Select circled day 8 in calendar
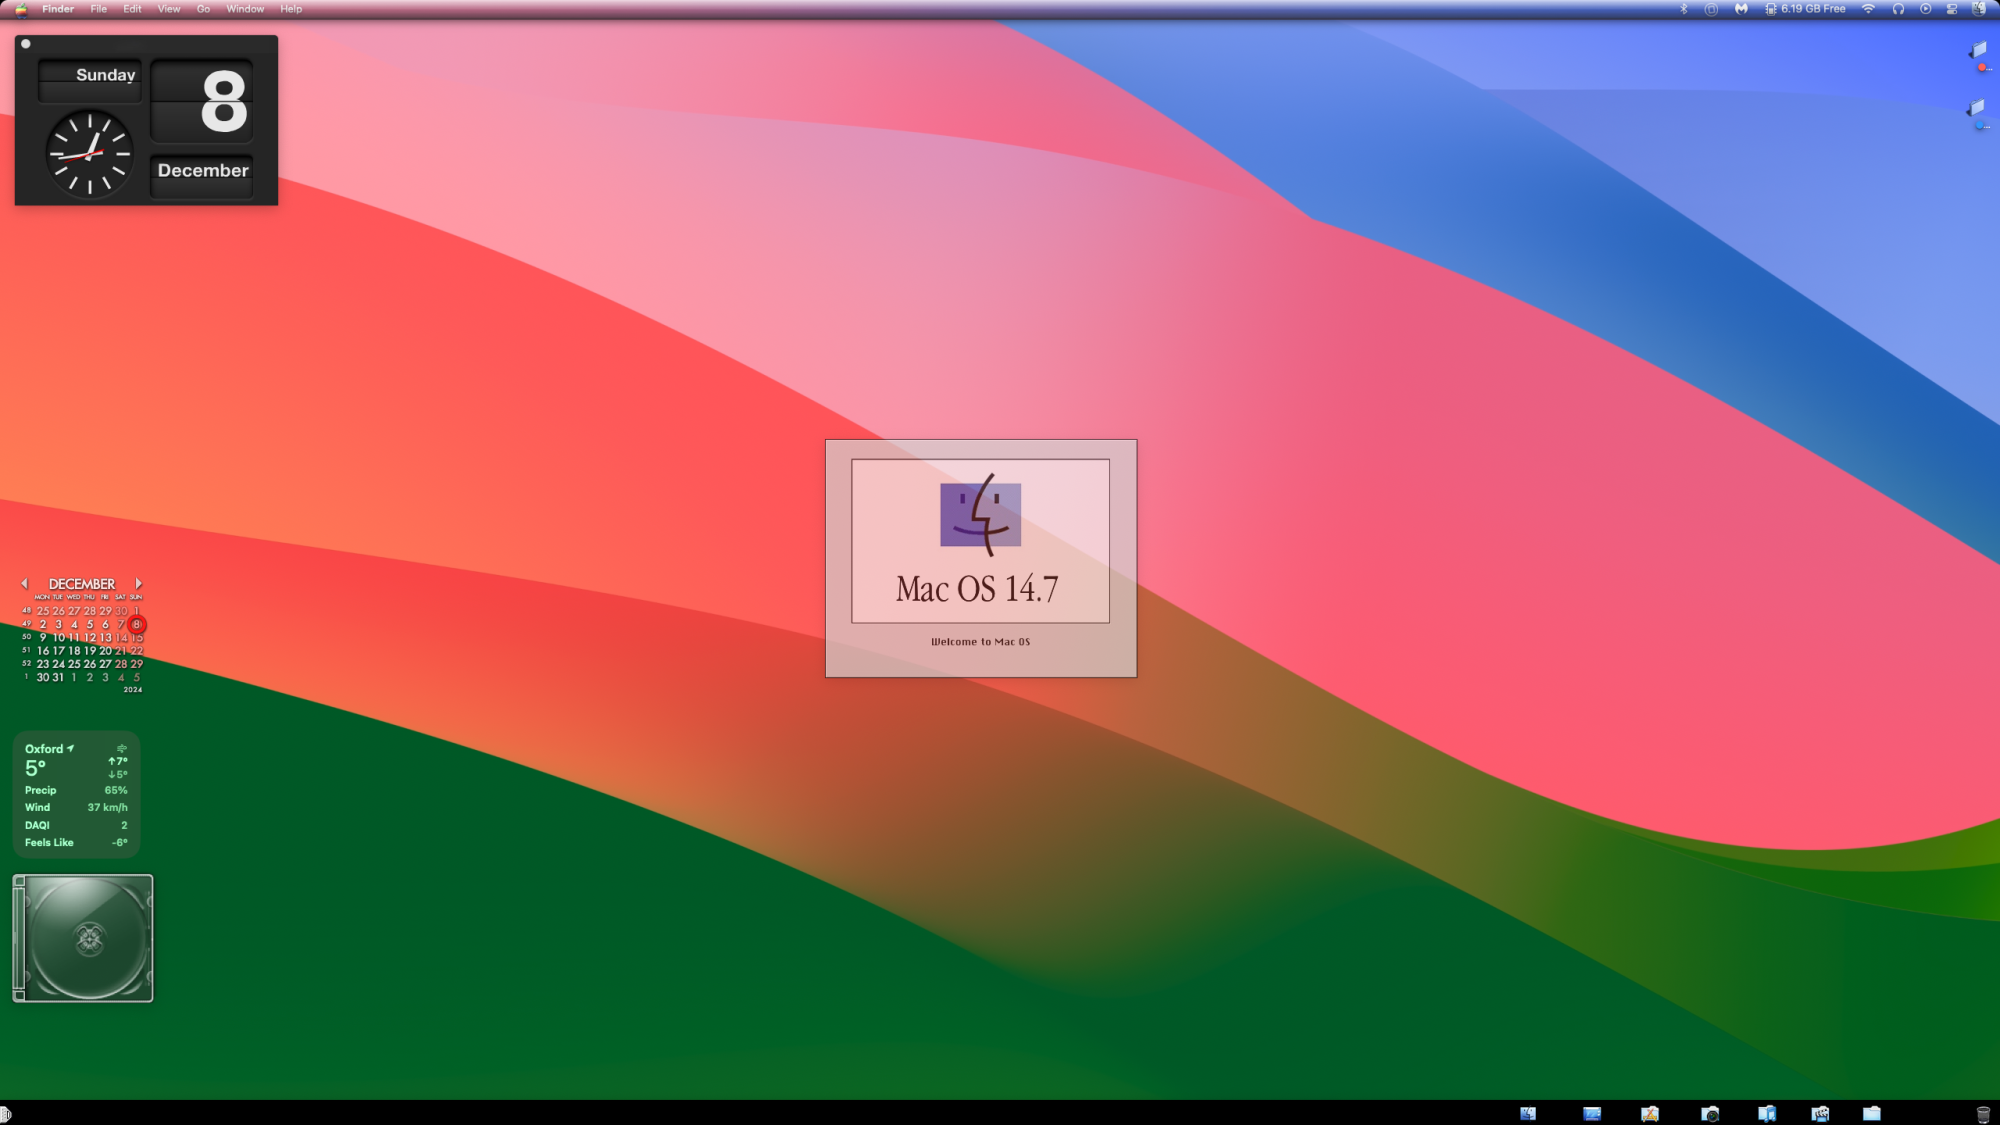 [x=137, y=624]
